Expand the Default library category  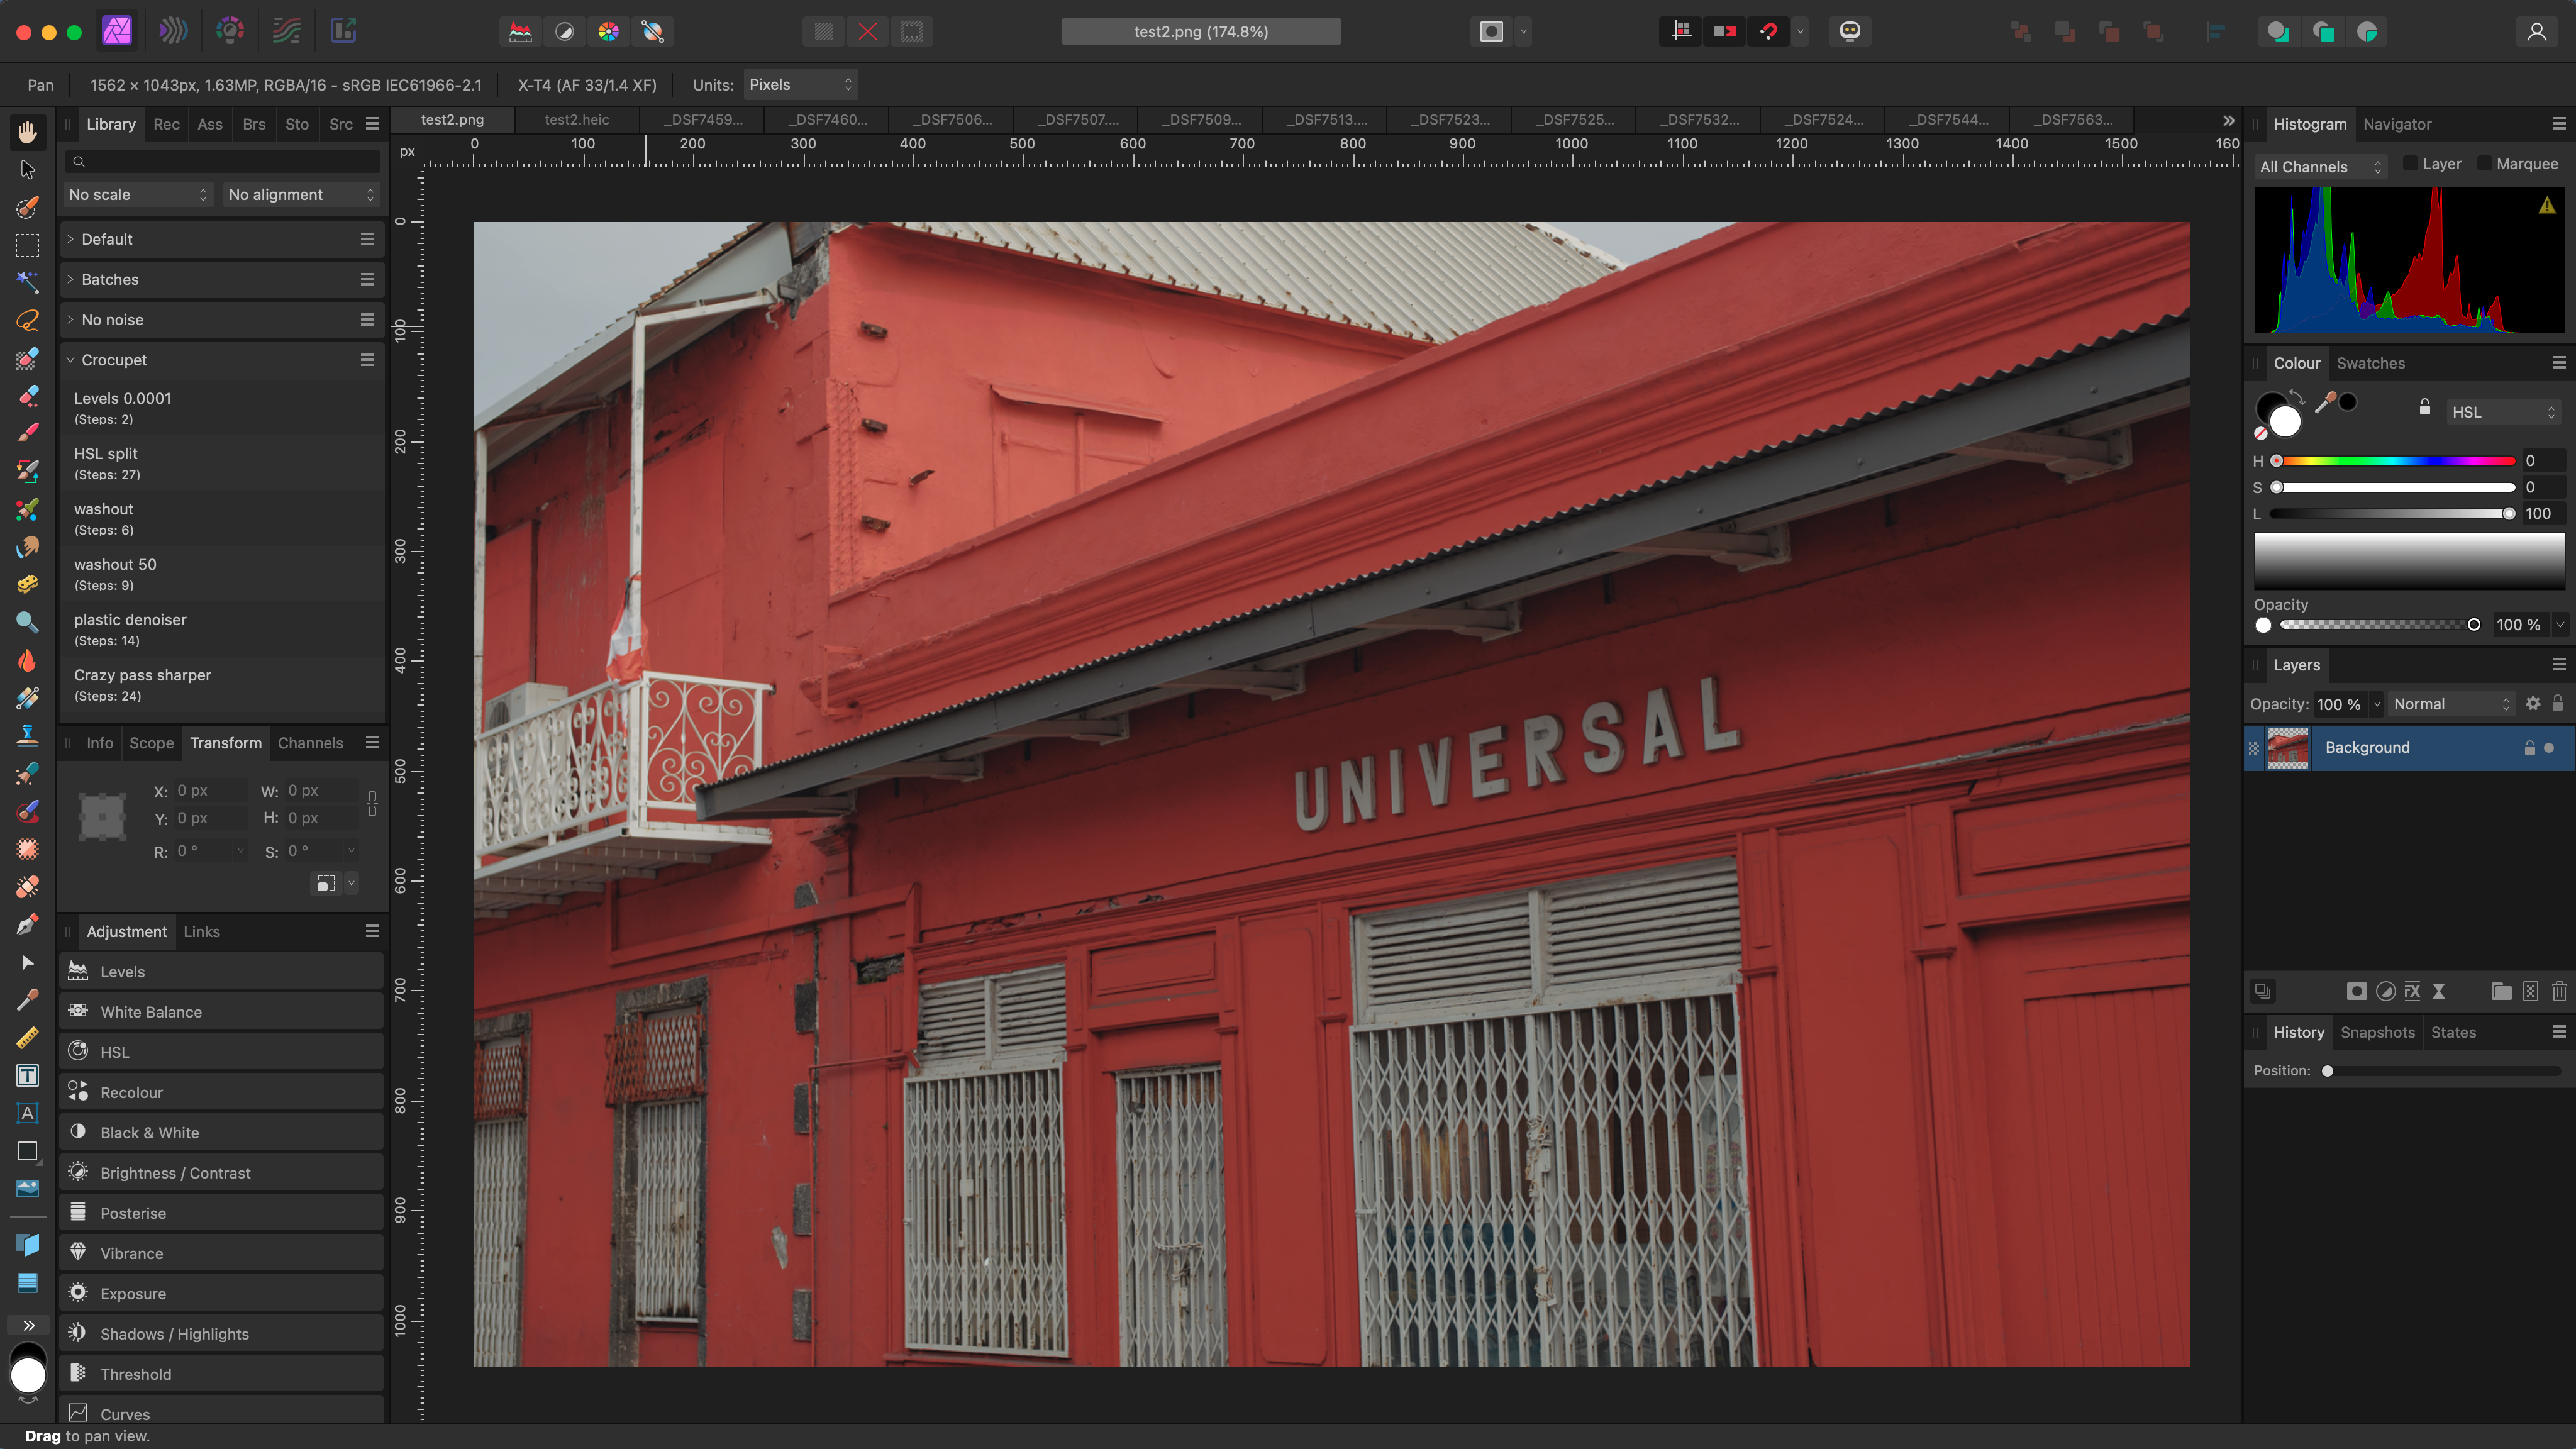pyautogui.click(x=70, y=239)
